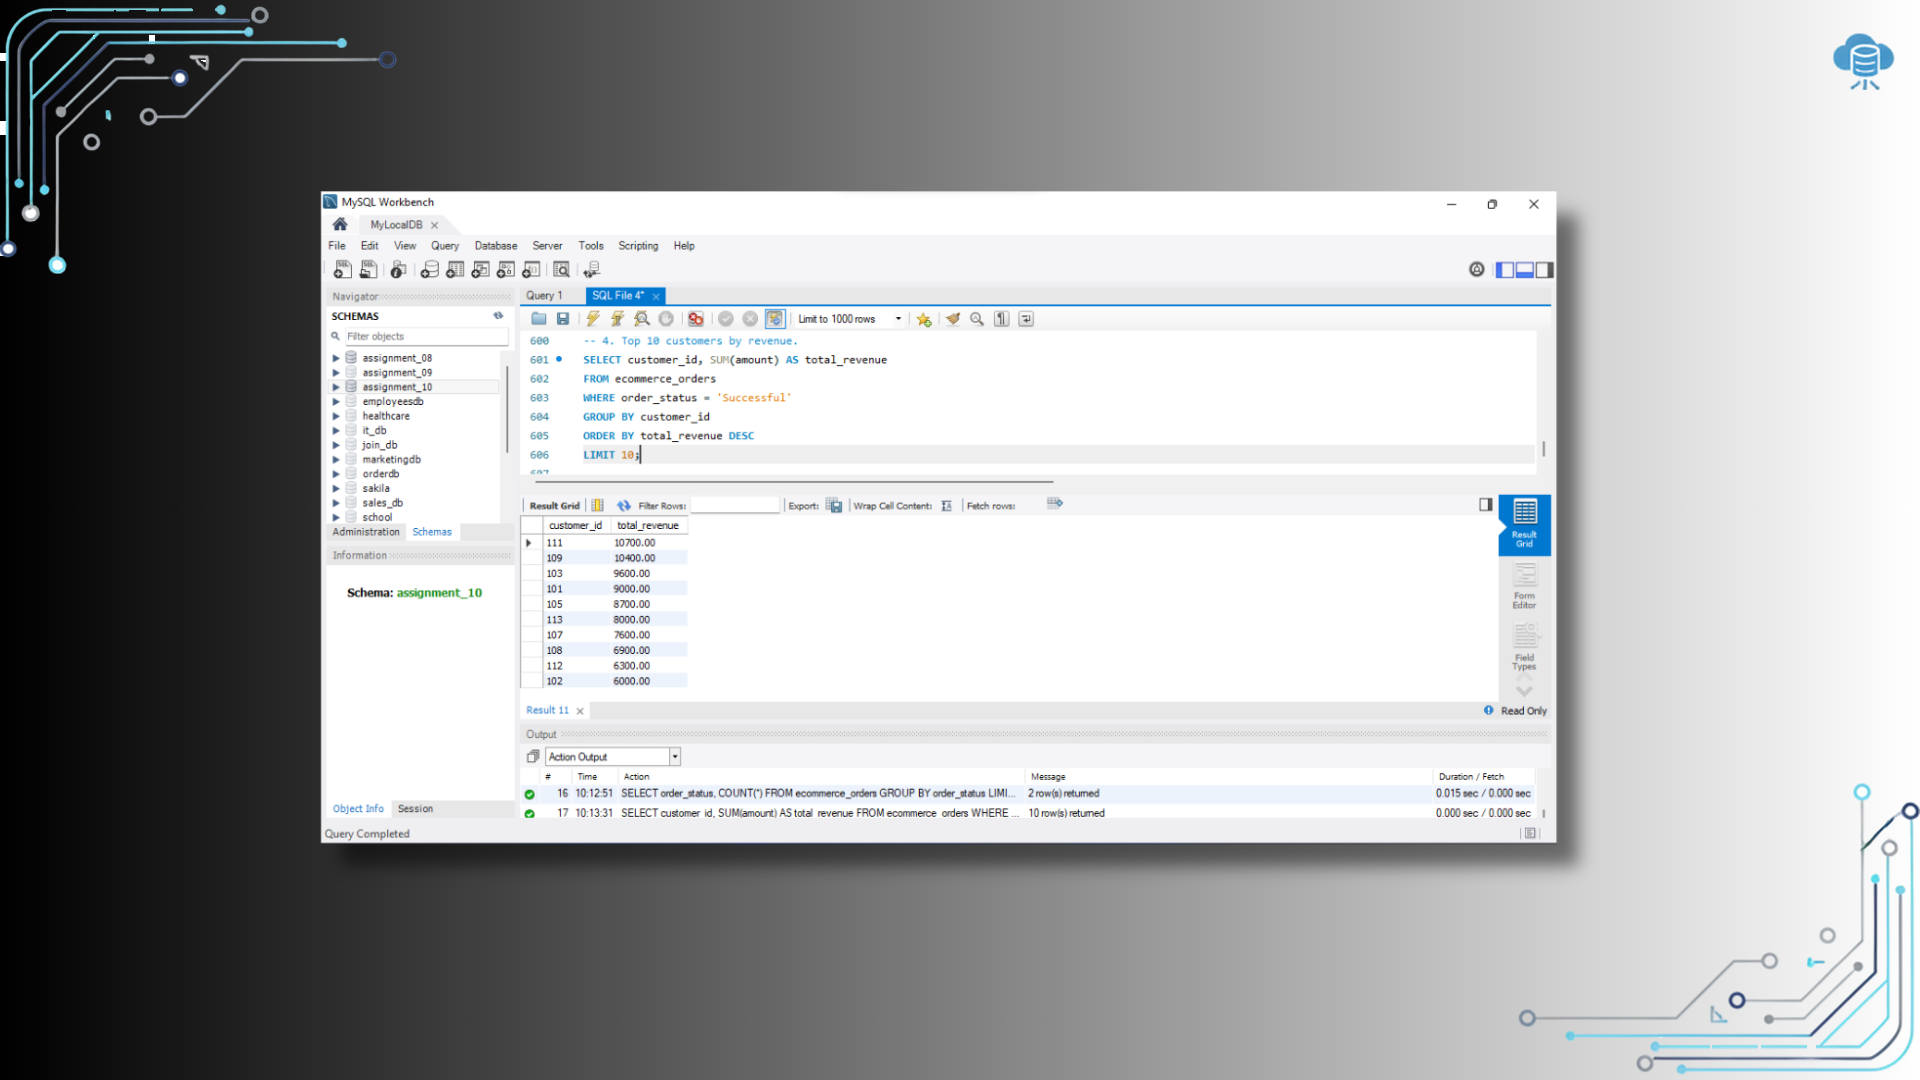The height and width of the screenshot is (1080, 1920).
Task: Click the Filter objects search field
Action: pyautogui.click(x=425, y=337)
